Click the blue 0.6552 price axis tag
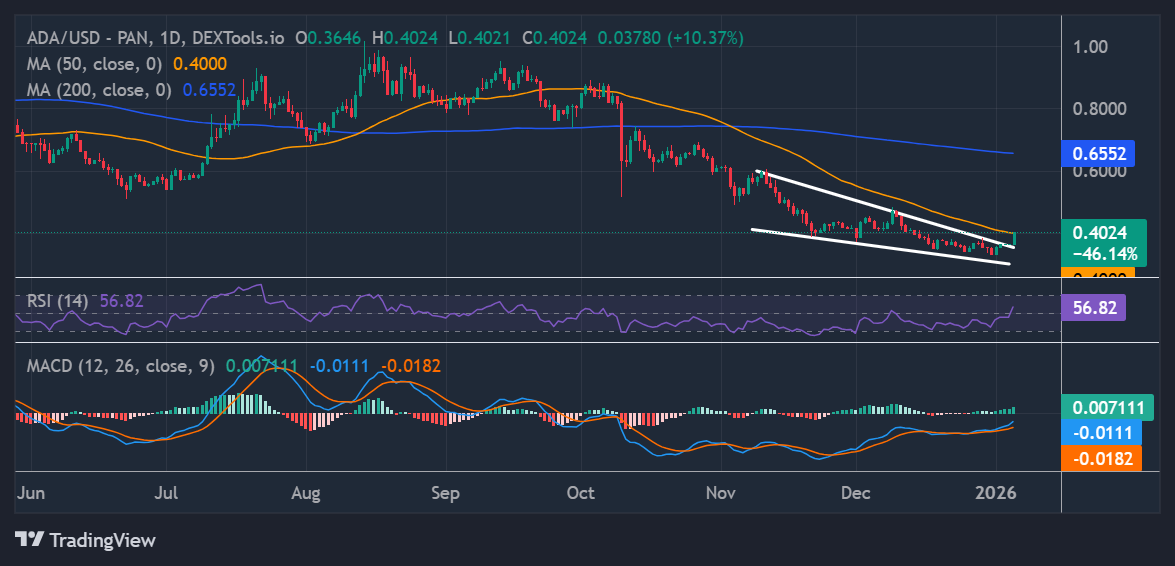1175x566 pixels. [x=1100, y=153]
